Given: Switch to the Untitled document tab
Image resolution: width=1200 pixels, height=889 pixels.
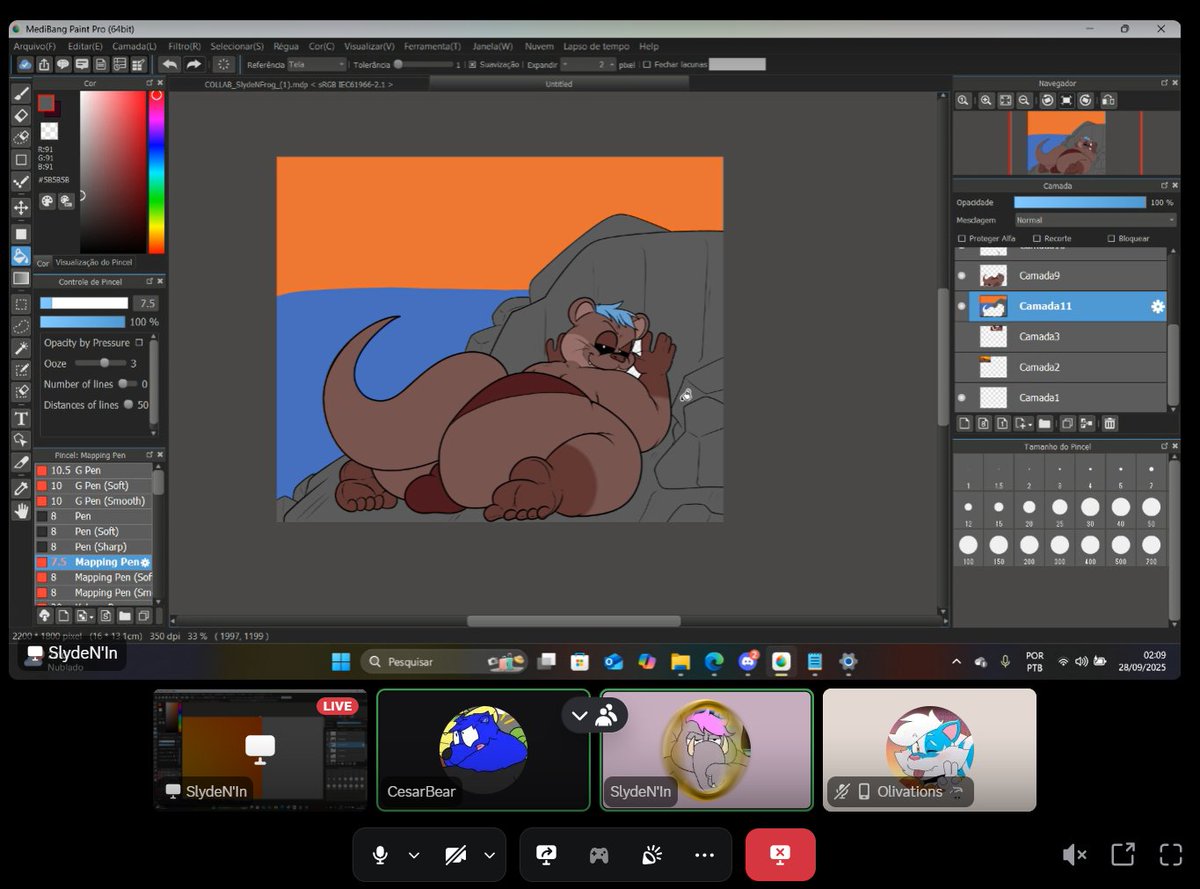Looking at the screenshot, I should point(559,84).
